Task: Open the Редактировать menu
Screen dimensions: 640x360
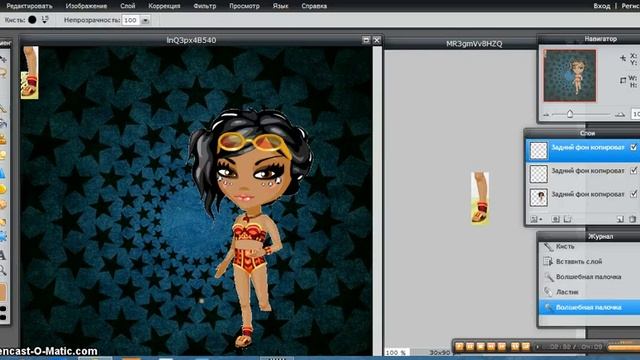Action: click(29, 6)
